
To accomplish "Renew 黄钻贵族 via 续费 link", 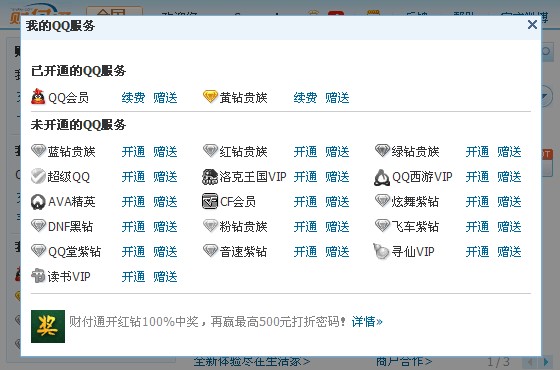I will tap(305, 98).
